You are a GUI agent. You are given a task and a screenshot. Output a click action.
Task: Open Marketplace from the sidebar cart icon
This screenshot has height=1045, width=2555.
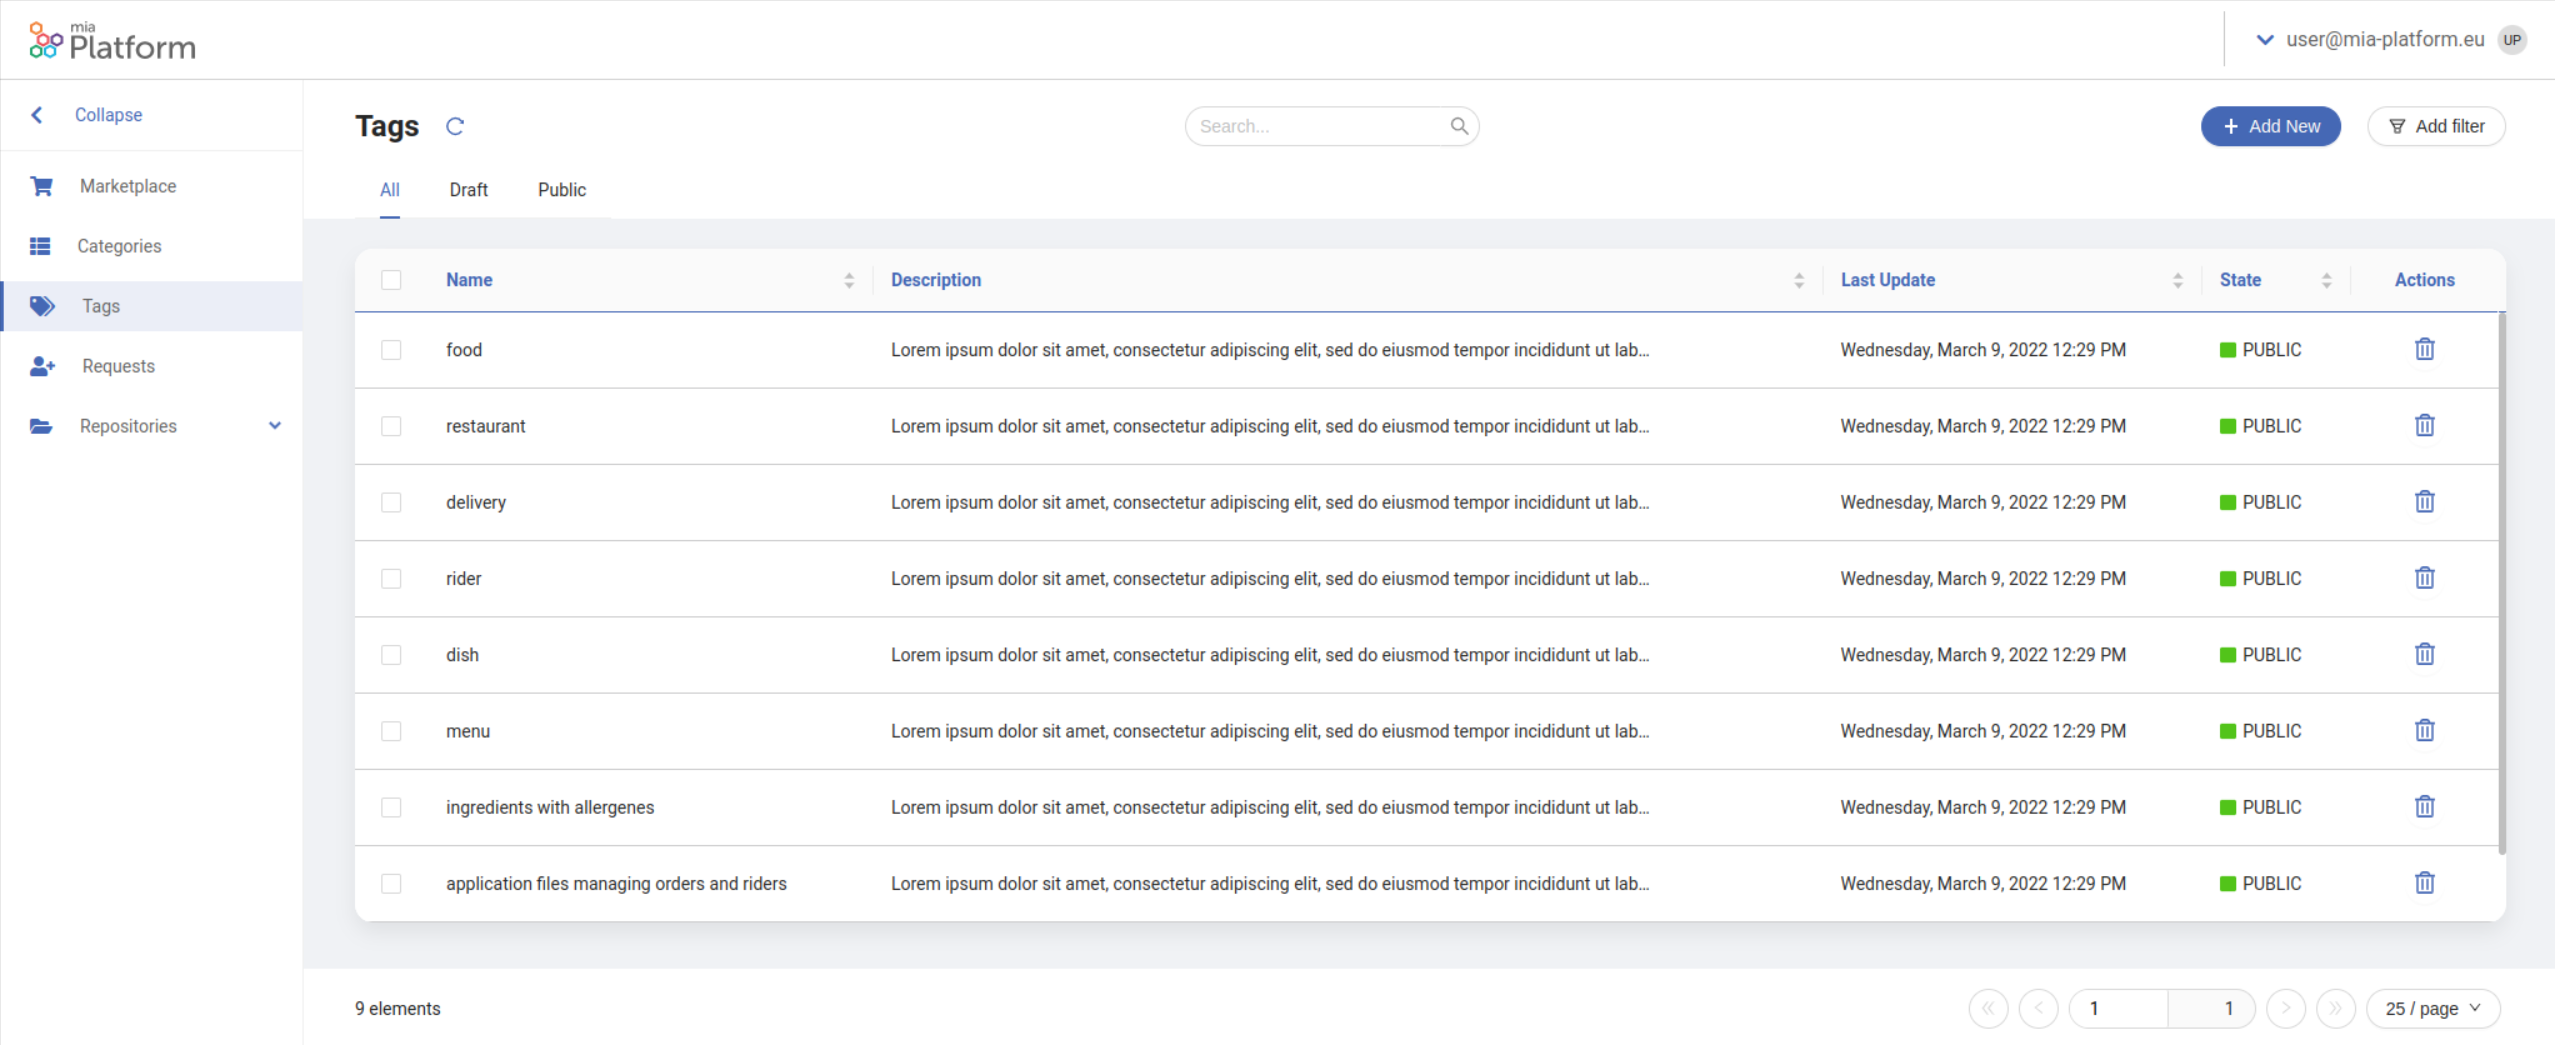pos(41,186)
